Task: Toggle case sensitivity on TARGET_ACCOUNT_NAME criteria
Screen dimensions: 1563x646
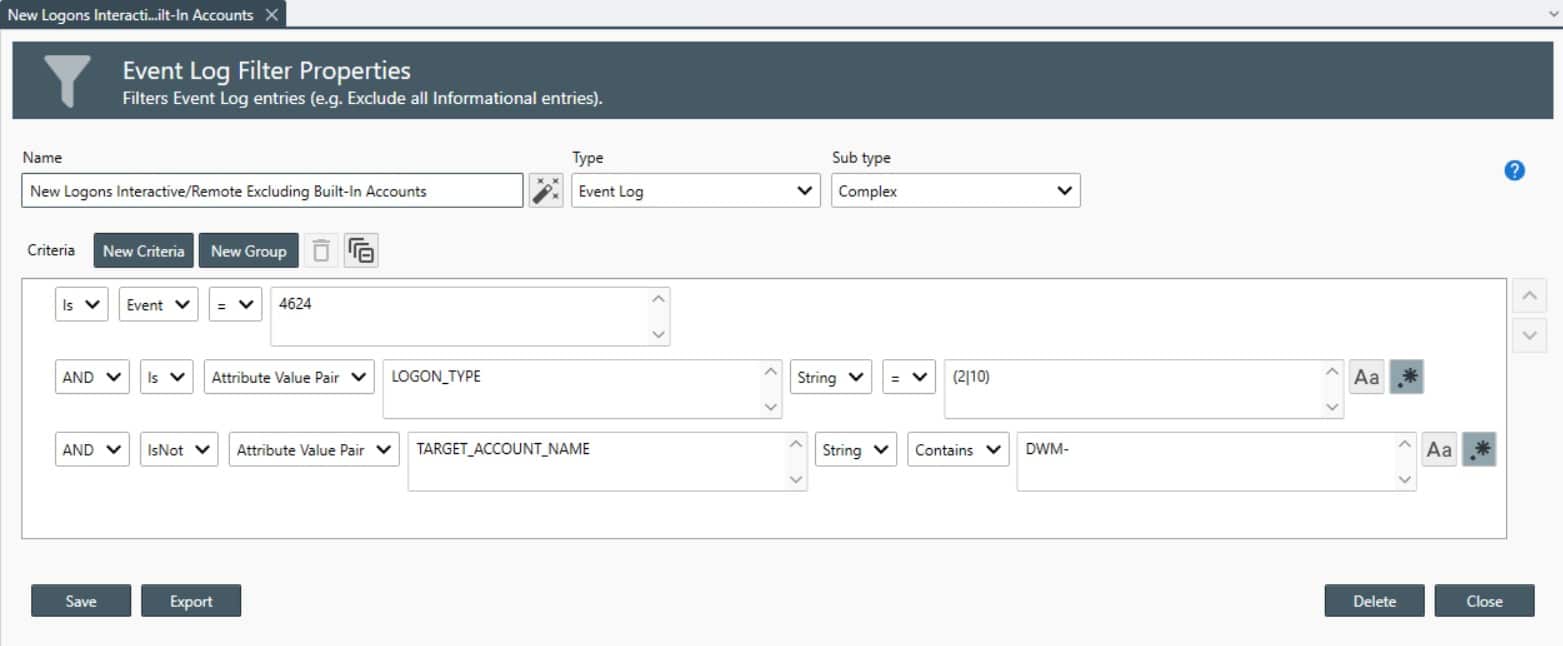Action: point(1439,449)
